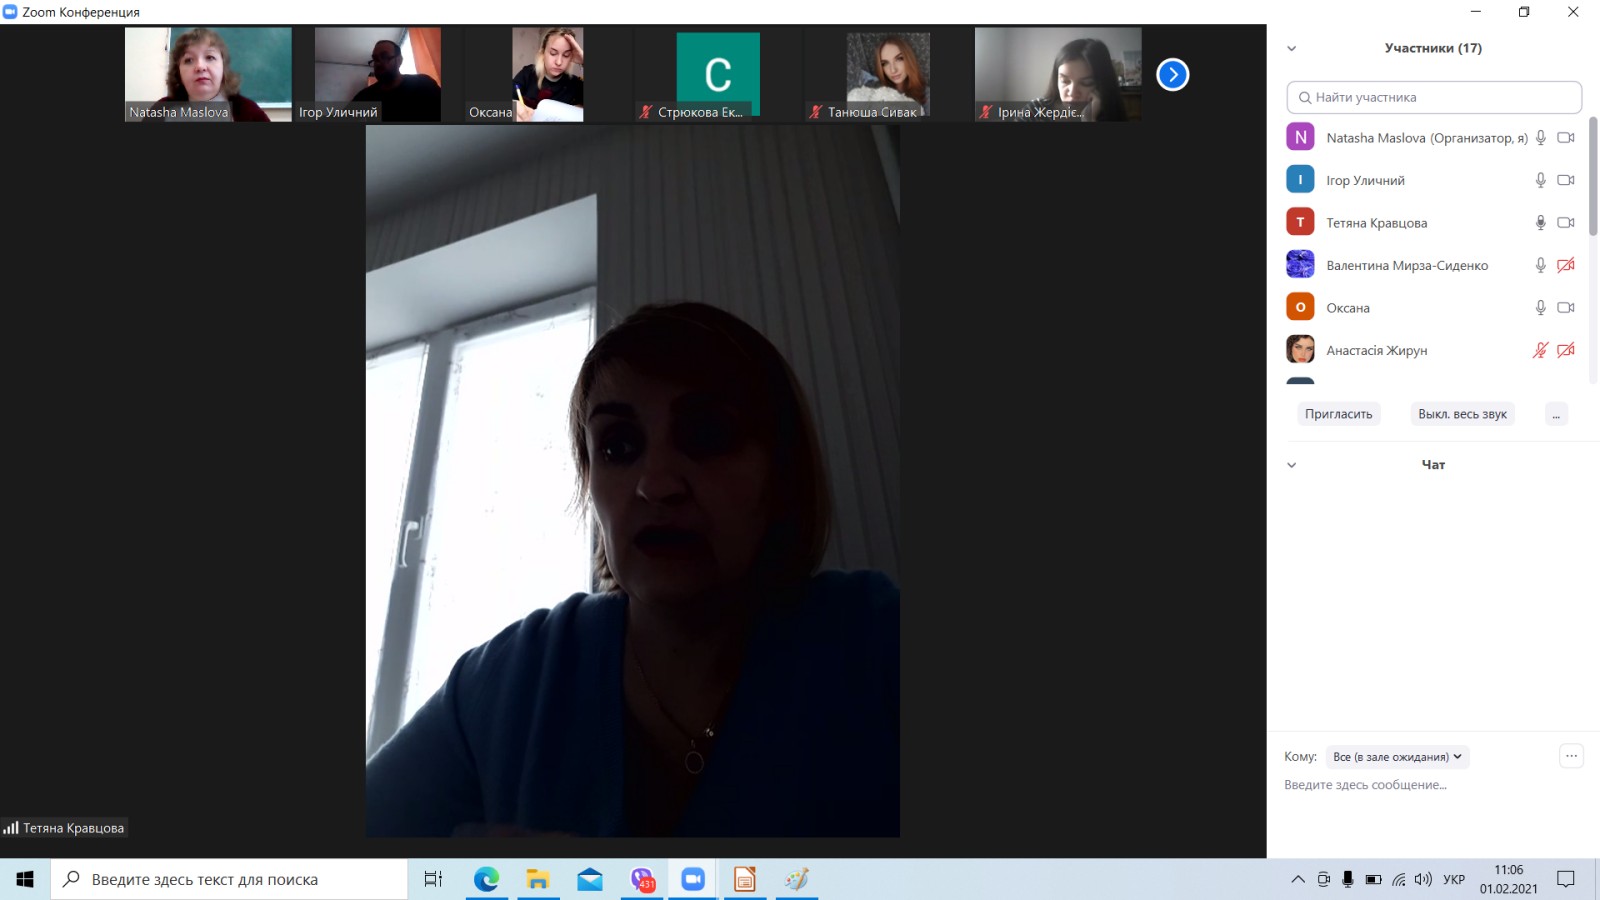Open chat more options ellipsis button
This screenshot has height=900, width=1600.
1571,756
